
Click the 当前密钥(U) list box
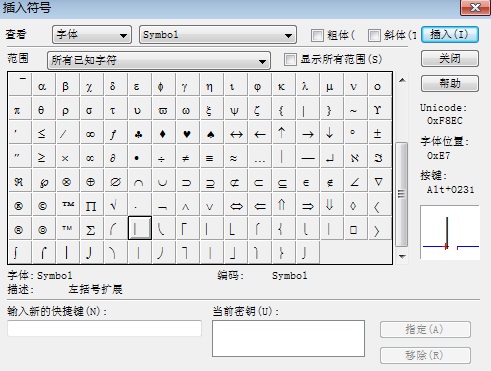[x=288, y=338]
